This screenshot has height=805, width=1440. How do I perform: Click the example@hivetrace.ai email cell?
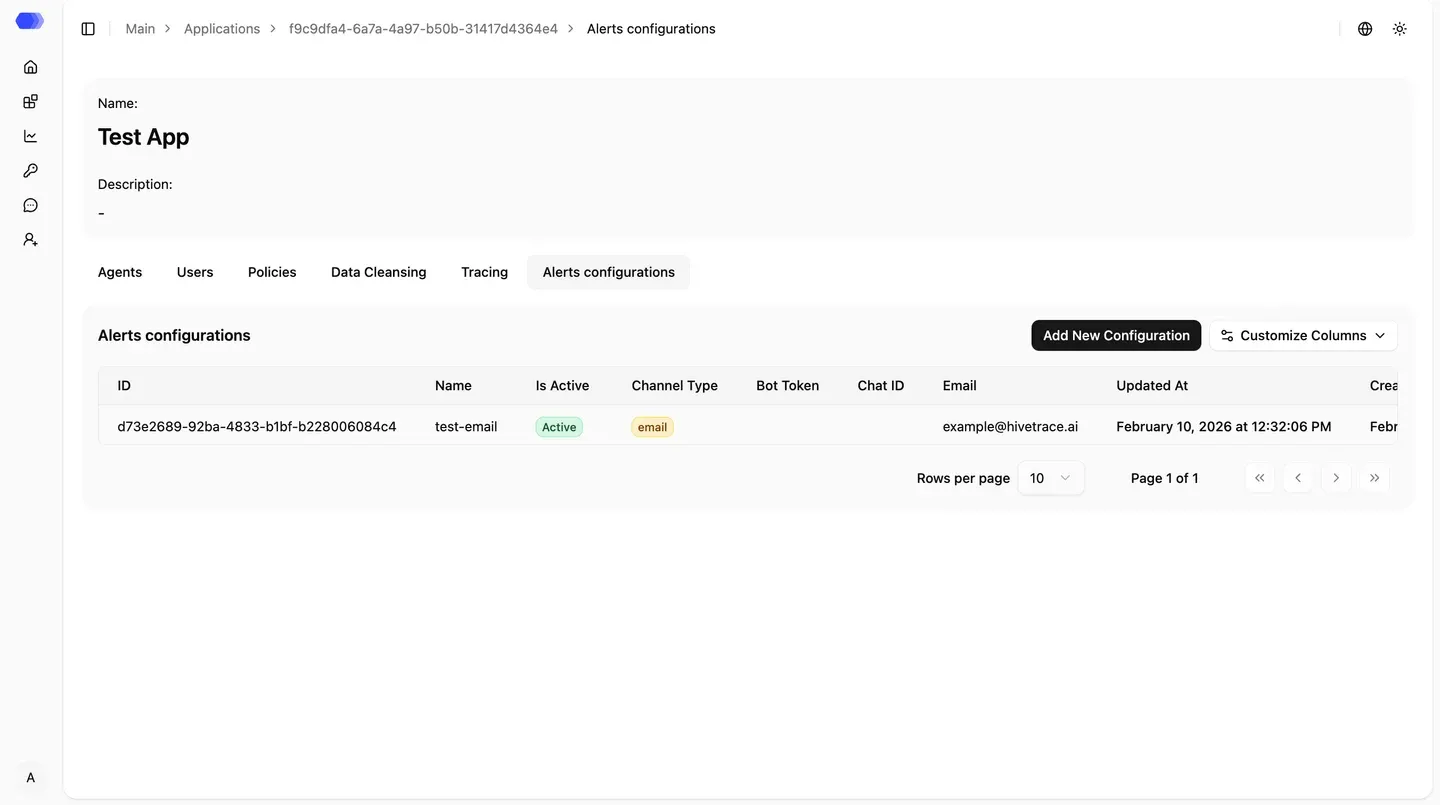[x=1010, y=426]
